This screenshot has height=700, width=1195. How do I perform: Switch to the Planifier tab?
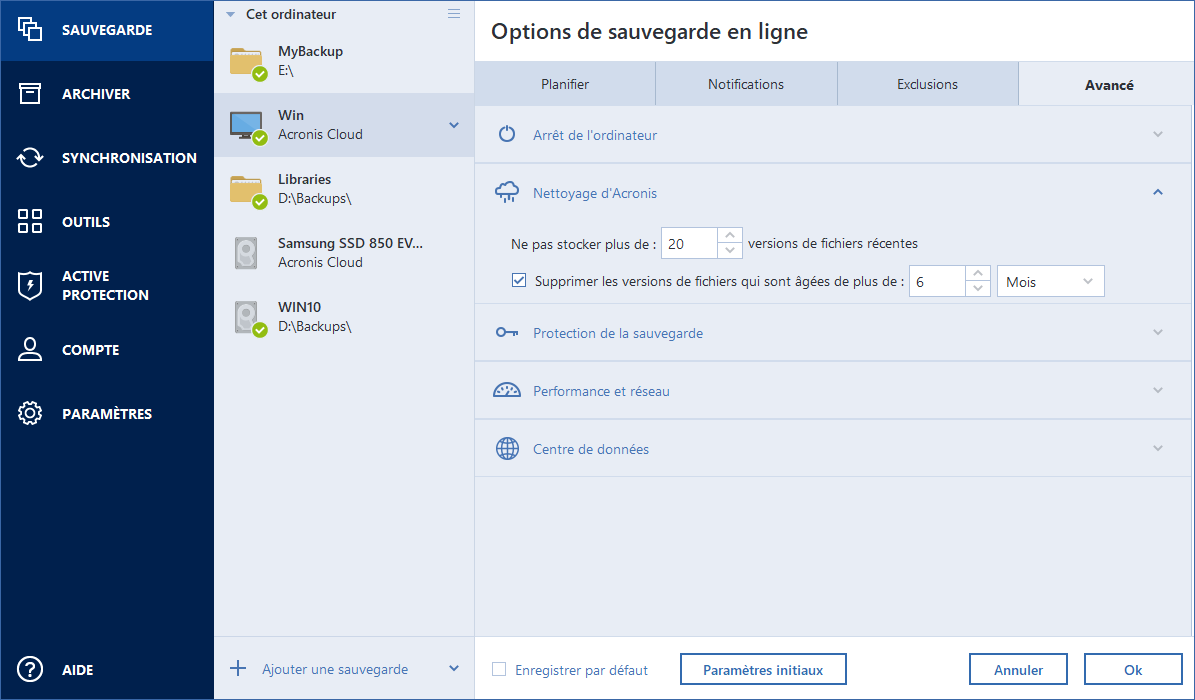pos(565,85)
